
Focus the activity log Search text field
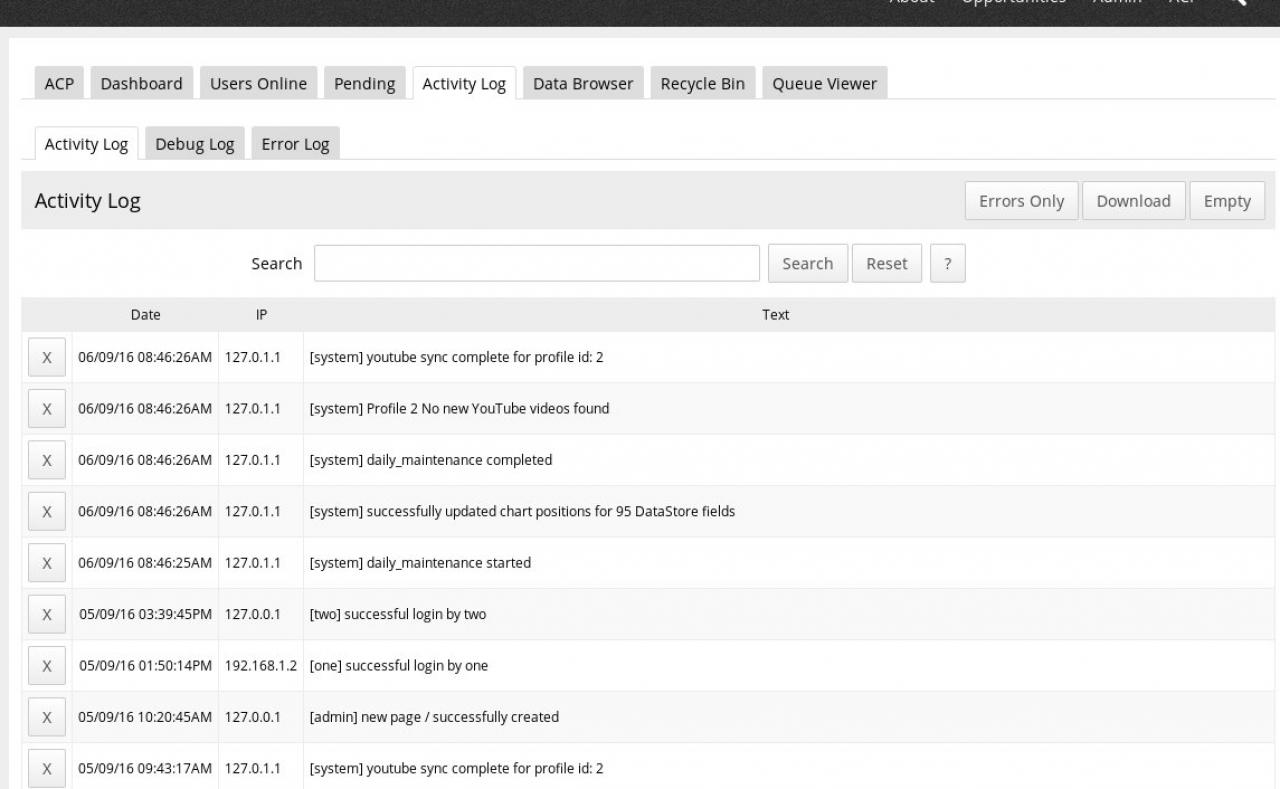click(537, 264)
